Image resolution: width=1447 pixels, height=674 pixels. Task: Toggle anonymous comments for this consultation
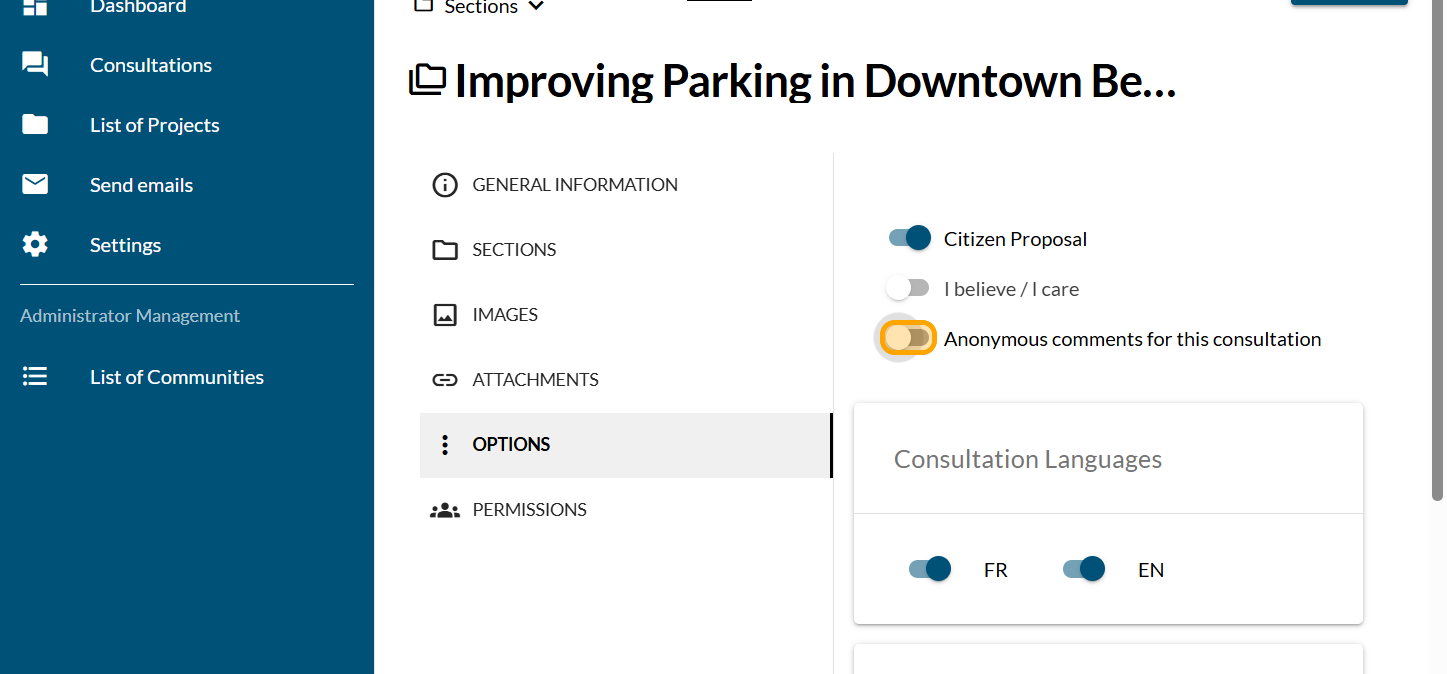[908, 338]
